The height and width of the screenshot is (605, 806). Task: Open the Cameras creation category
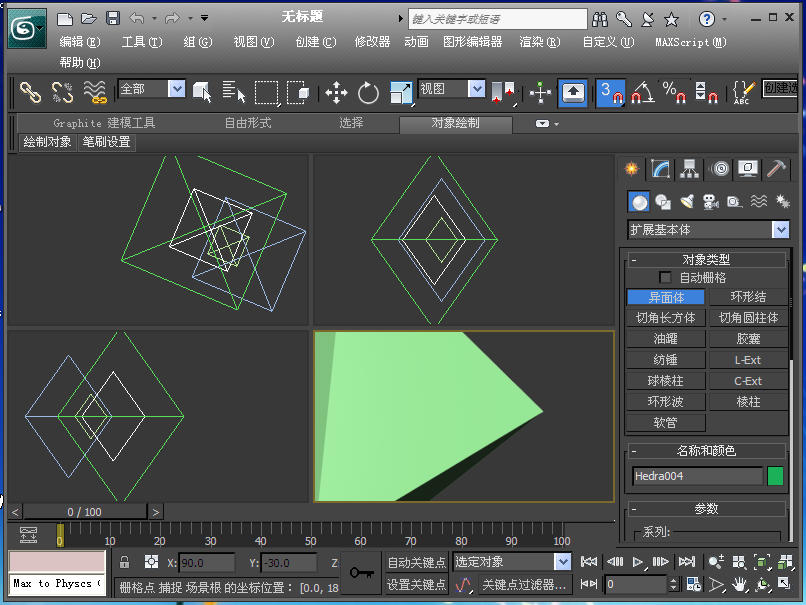click(711, 201)
